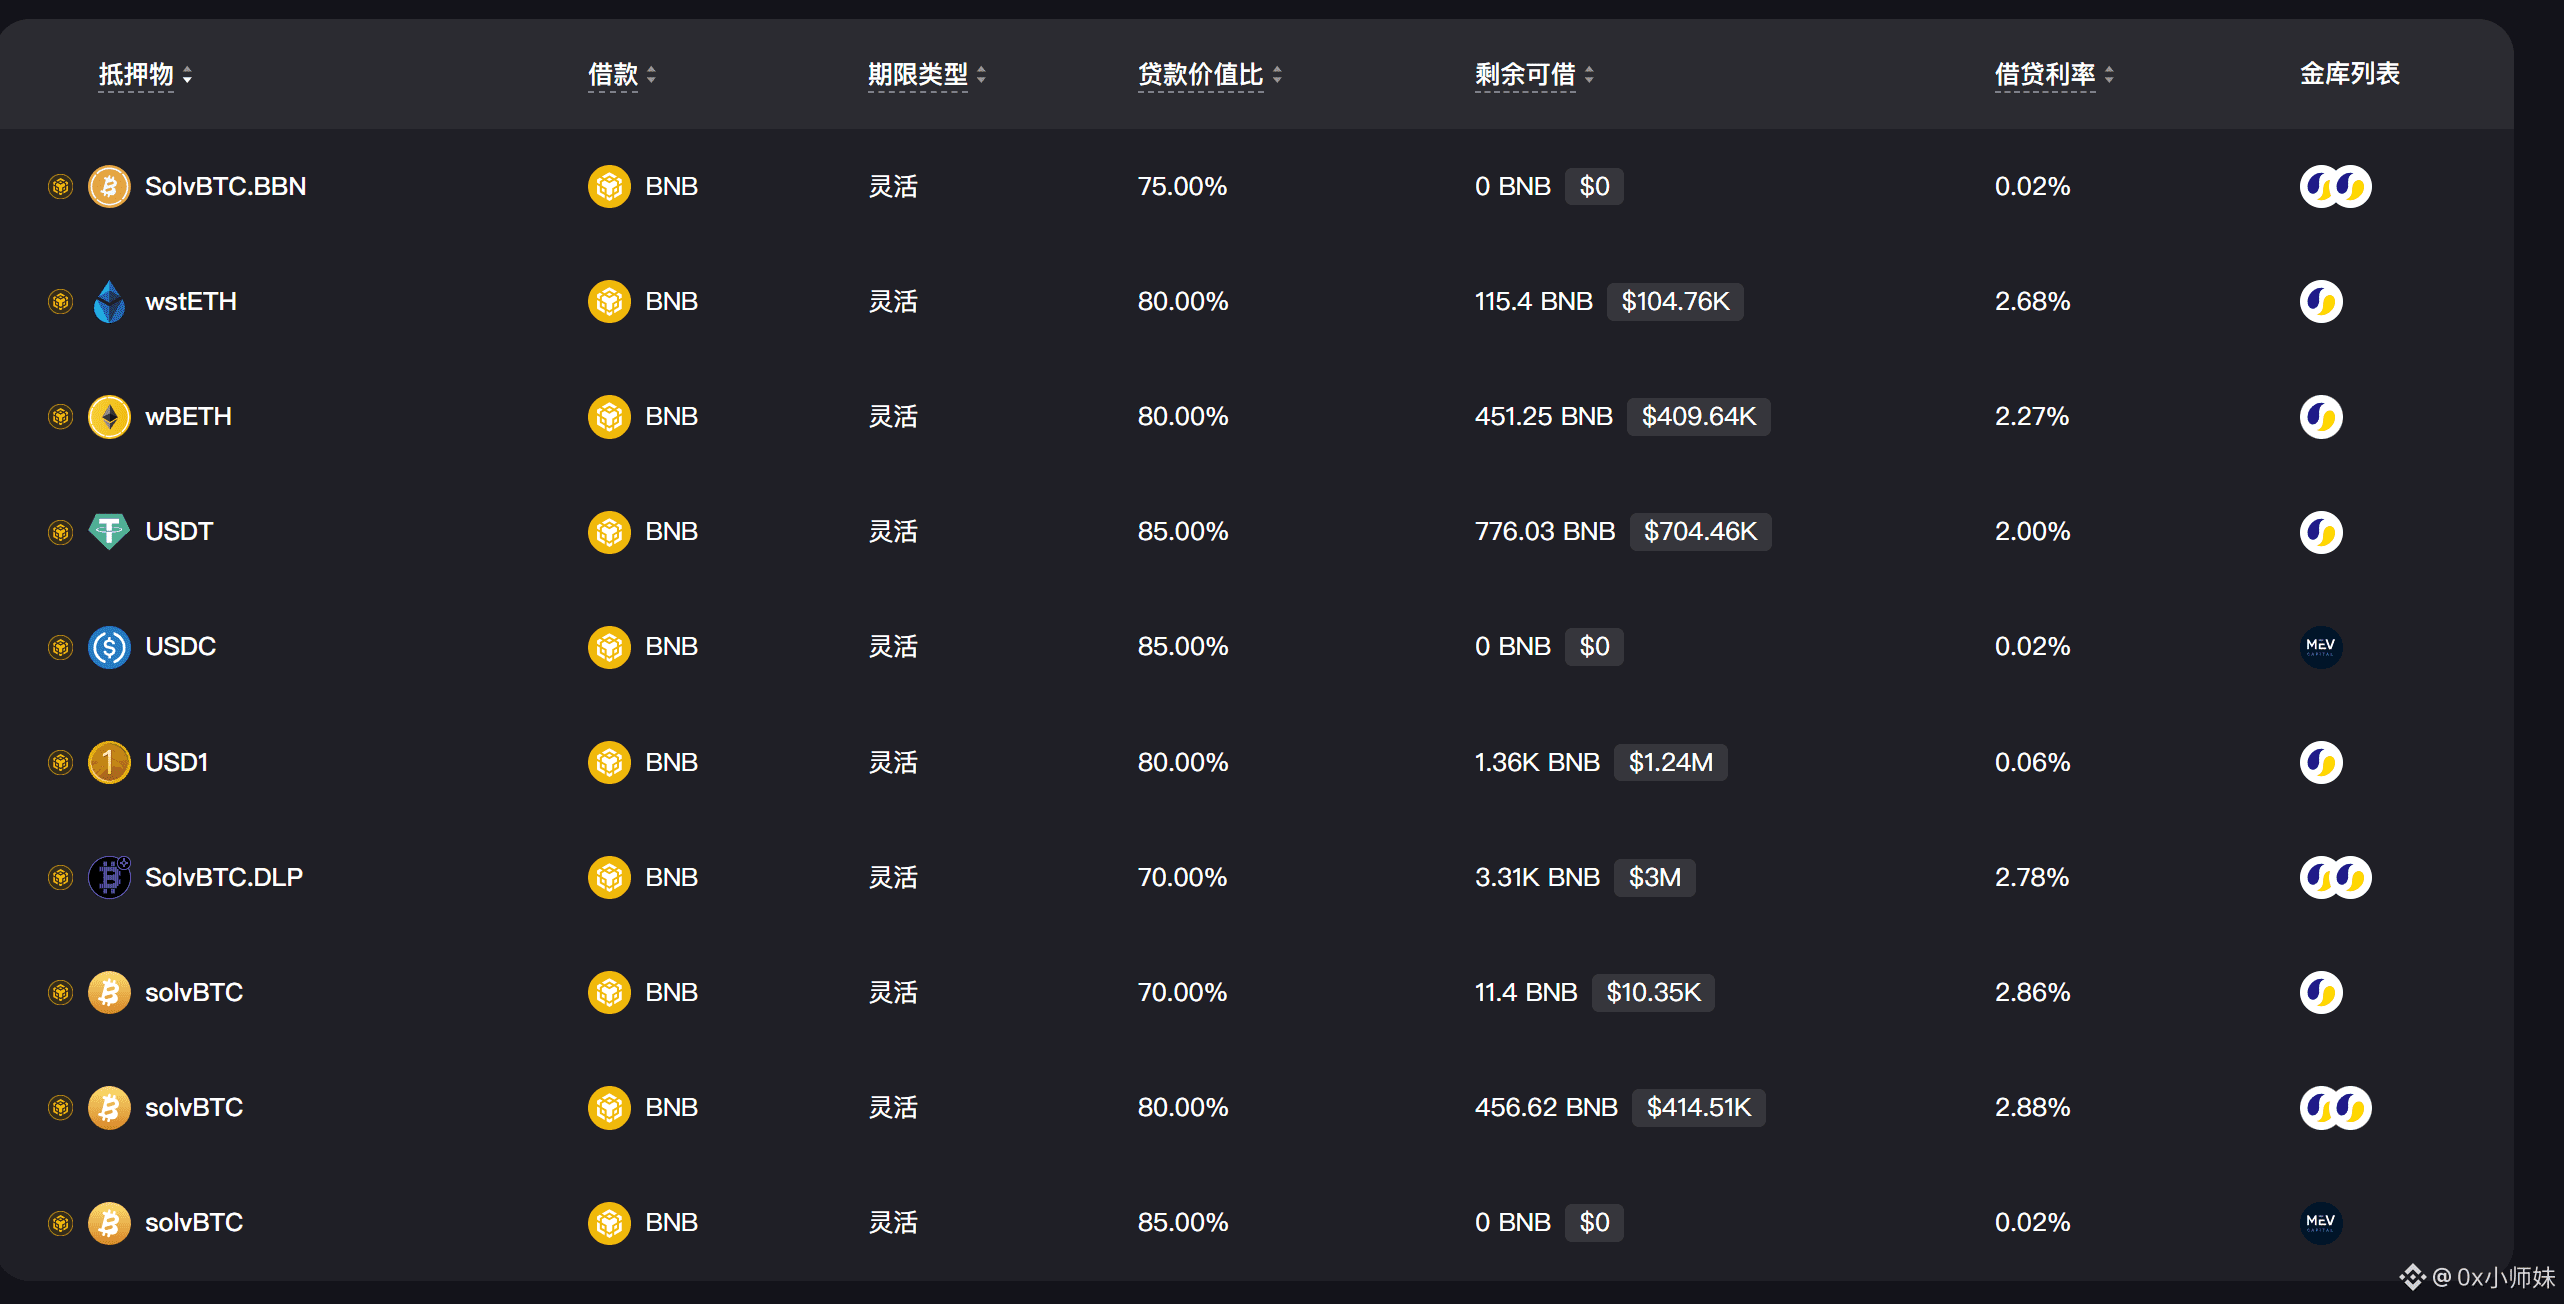Viewport: 2564px width, 1304px height.
Task: Open the wBETH market row name
Action: (188, 416)
